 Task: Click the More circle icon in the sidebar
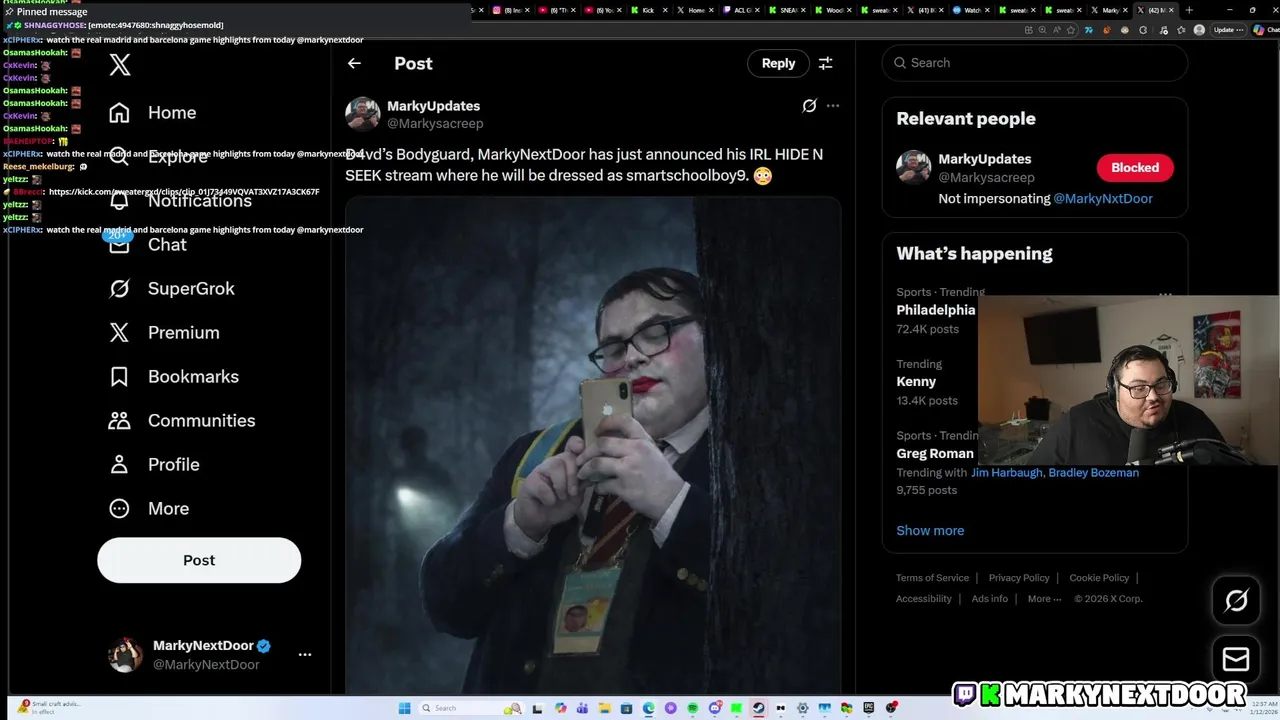[x=119, y=508]
